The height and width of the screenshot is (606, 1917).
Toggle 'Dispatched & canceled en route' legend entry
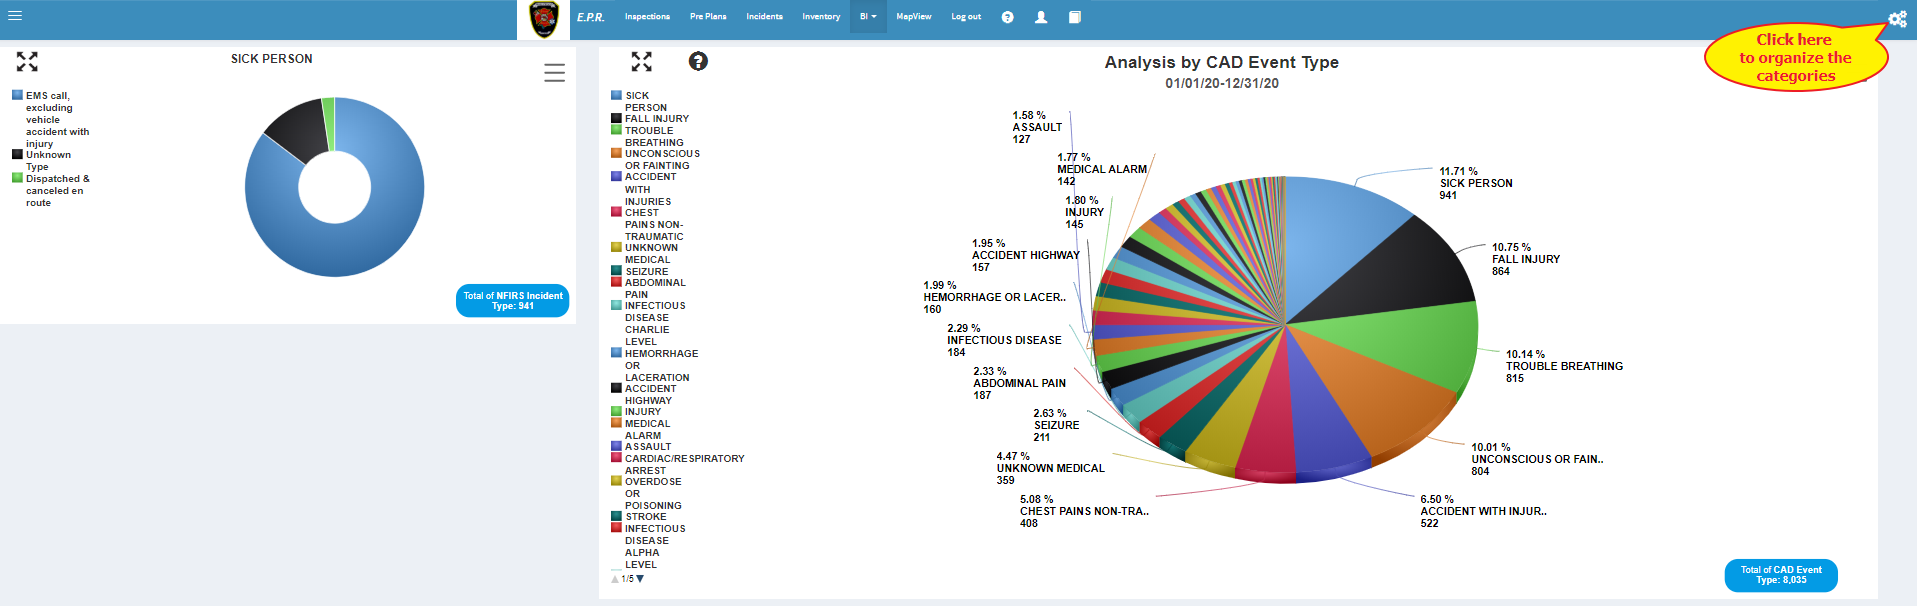click(x=51, y=190)
